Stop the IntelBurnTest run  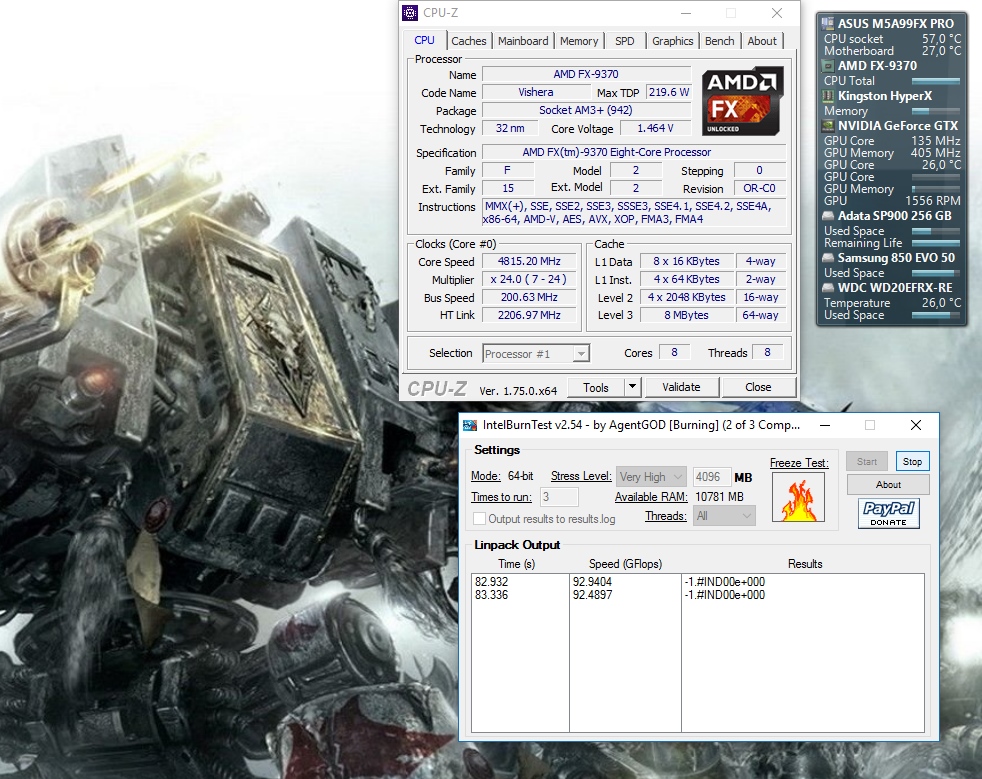click(x=912, y=462)
